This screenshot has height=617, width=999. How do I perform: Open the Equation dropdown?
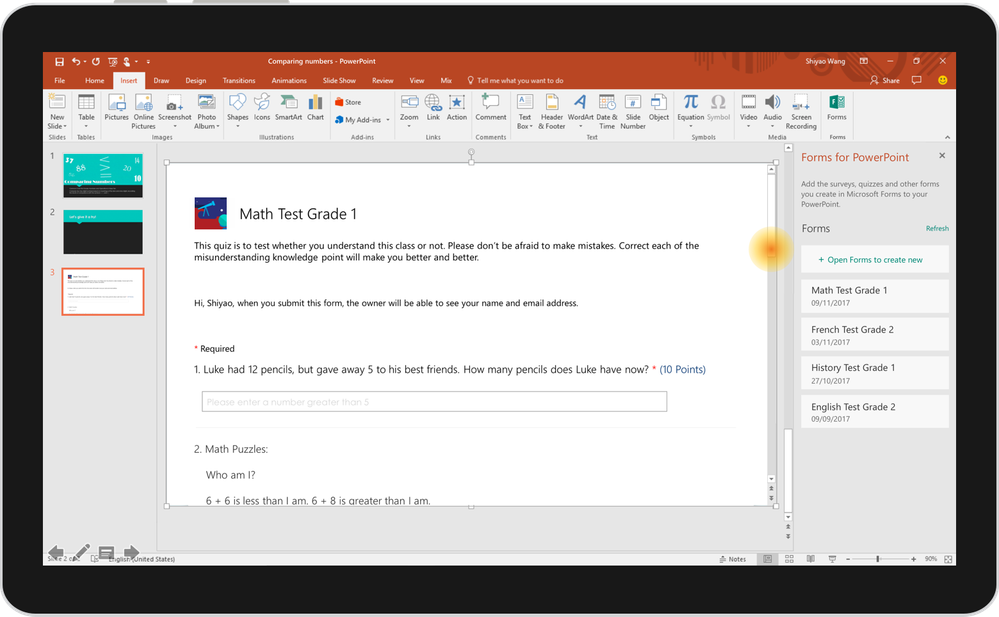click(691, 126)
